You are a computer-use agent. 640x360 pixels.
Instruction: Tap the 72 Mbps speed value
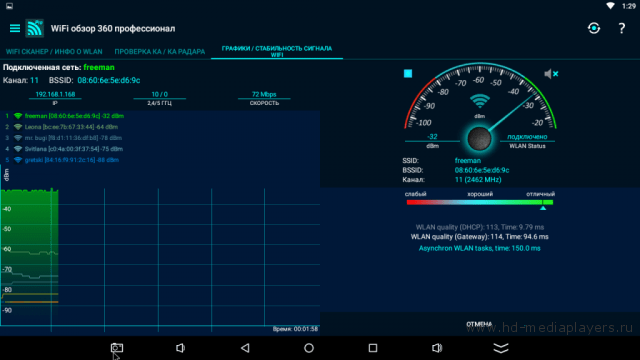264,94
